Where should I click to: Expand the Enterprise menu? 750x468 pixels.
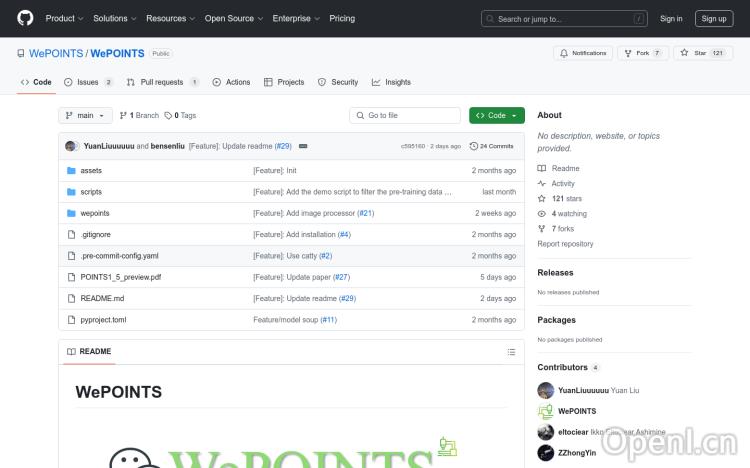(x=296, y=18)
